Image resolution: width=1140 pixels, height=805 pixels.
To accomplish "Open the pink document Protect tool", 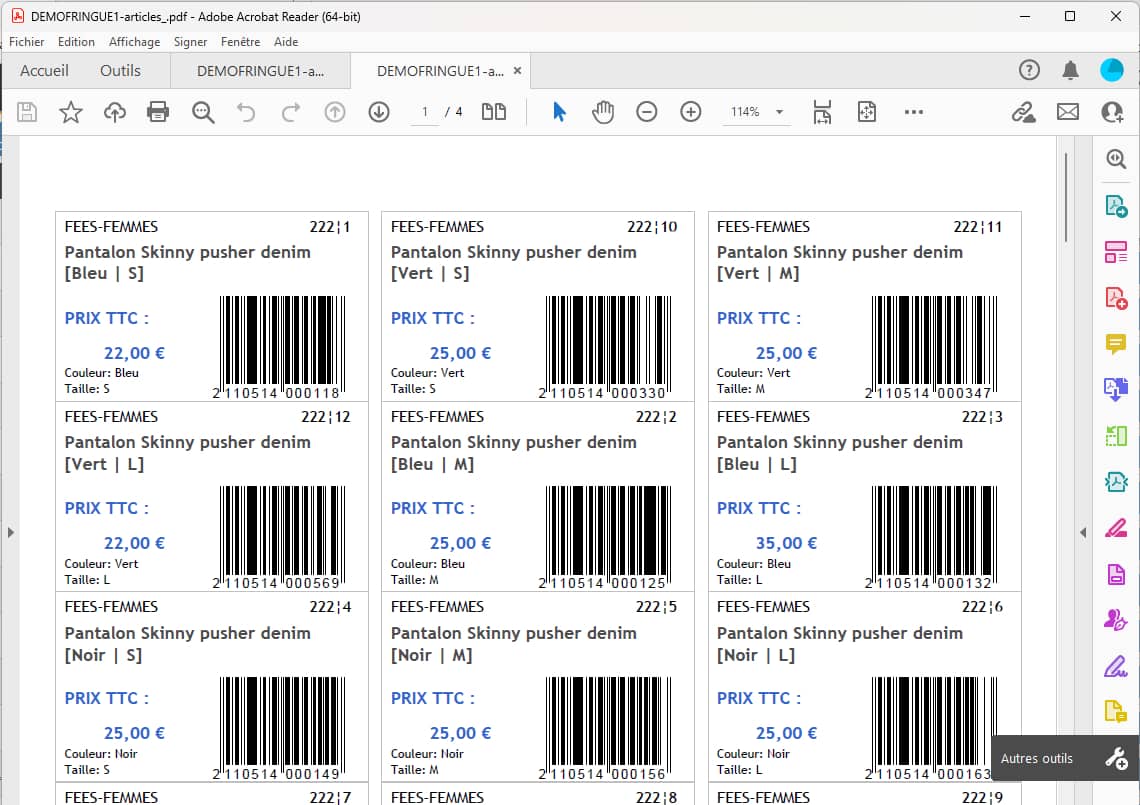I will (1116, 574).
